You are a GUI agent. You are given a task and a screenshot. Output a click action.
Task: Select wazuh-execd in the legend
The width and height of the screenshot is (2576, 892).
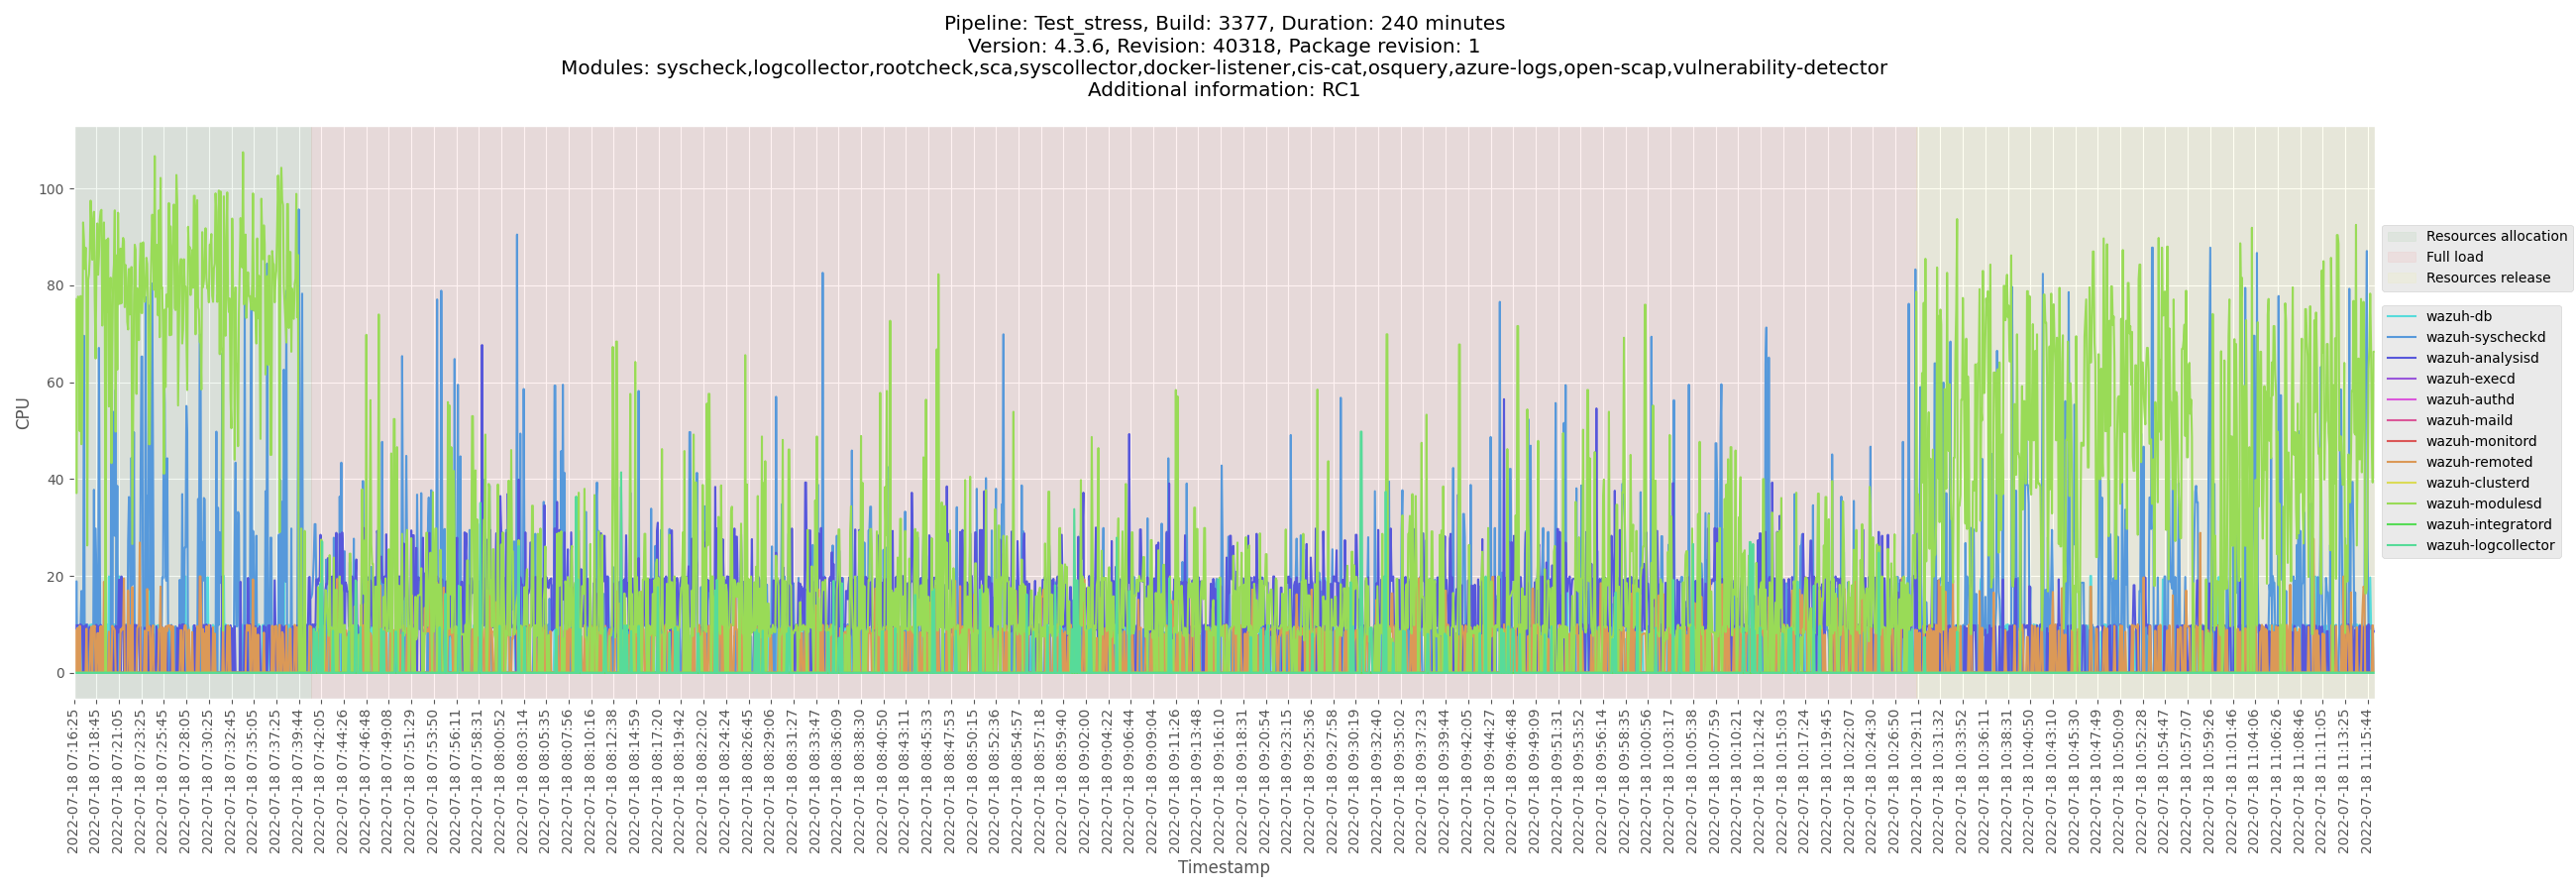tap(2455, 379)
